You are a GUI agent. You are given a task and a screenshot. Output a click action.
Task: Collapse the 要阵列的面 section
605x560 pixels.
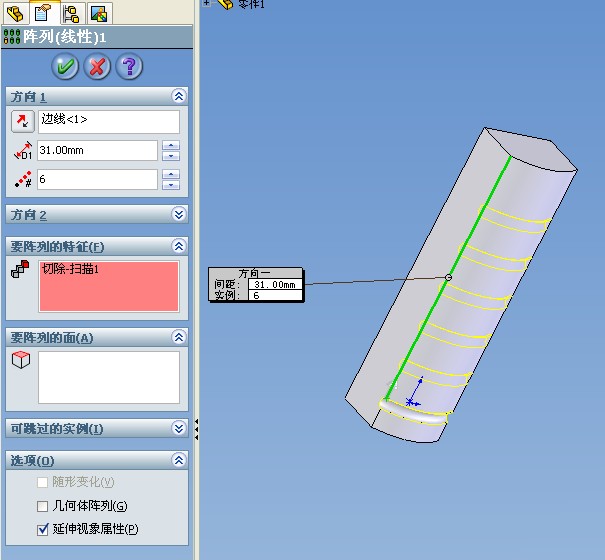pyautogui.click(x=179, y=337)
